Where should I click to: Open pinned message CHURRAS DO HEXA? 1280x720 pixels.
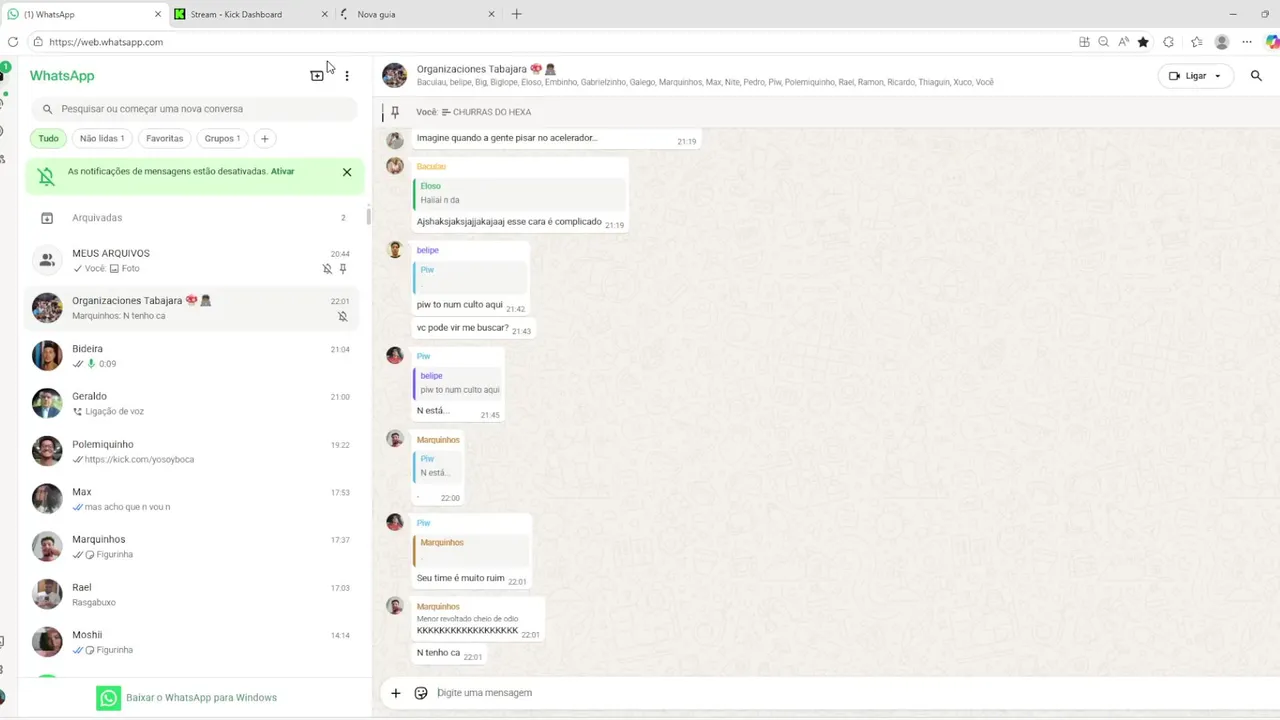coord(492,112)
